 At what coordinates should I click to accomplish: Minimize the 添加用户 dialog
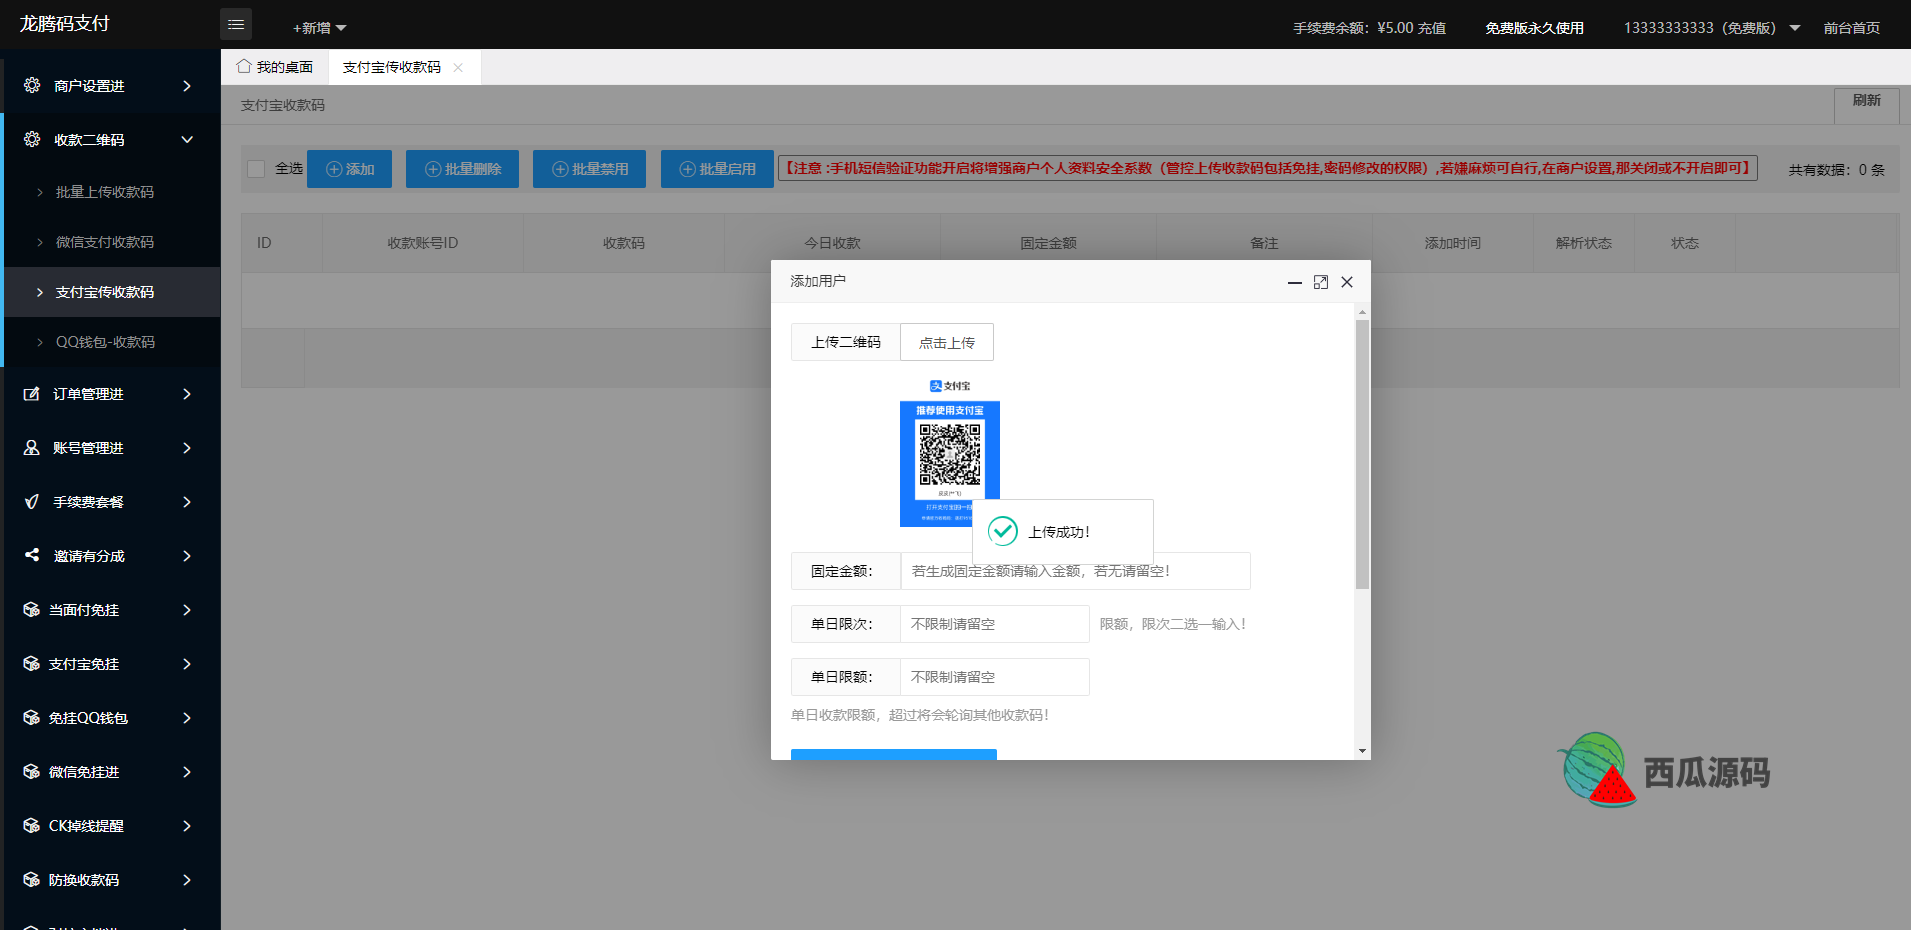point(1294,283)
